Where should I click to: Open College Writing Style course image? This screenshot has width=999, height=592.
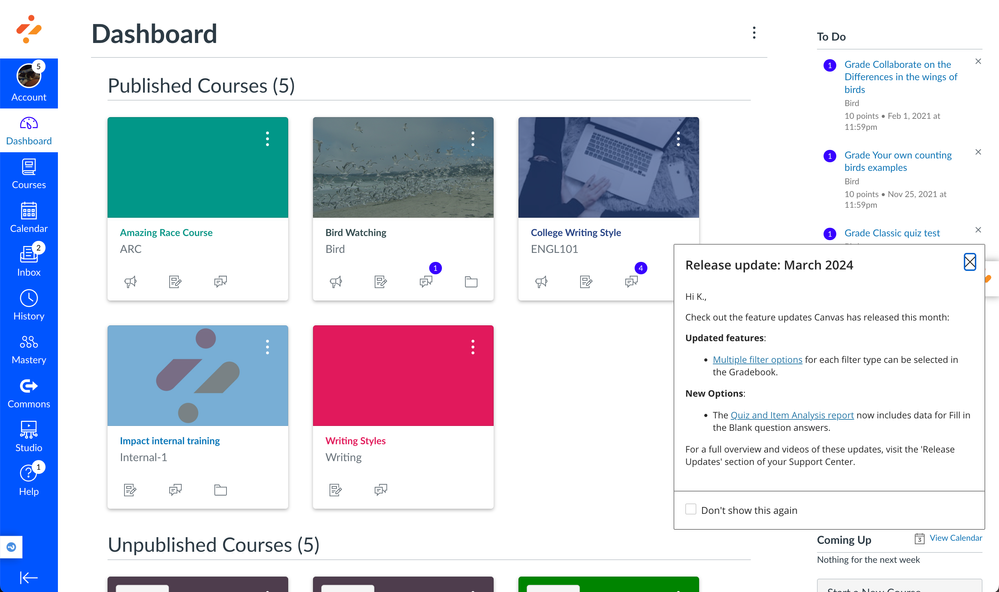click(x=608, y=168)
